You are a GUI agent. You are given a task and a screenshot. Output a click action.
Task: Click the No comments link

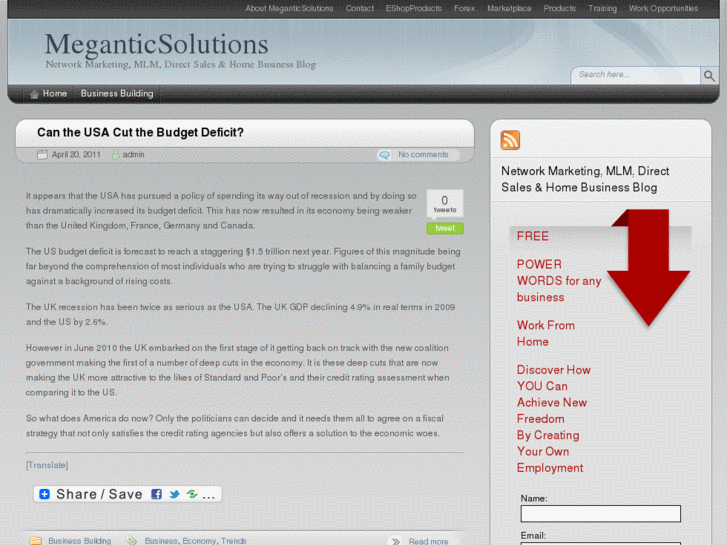(x=423, y=154)
